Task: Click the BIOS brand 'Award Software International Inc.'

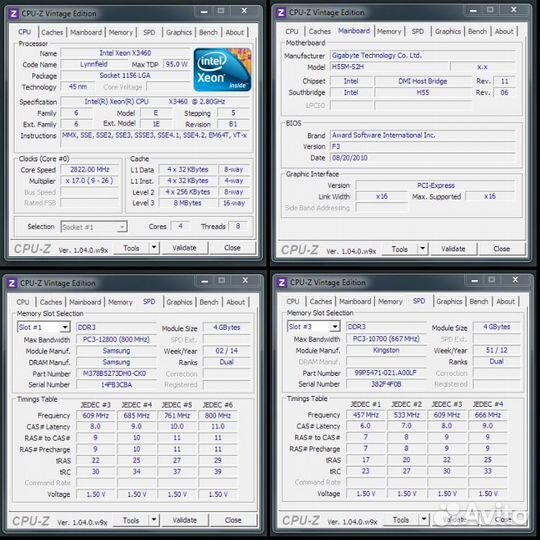Action: 423,135
